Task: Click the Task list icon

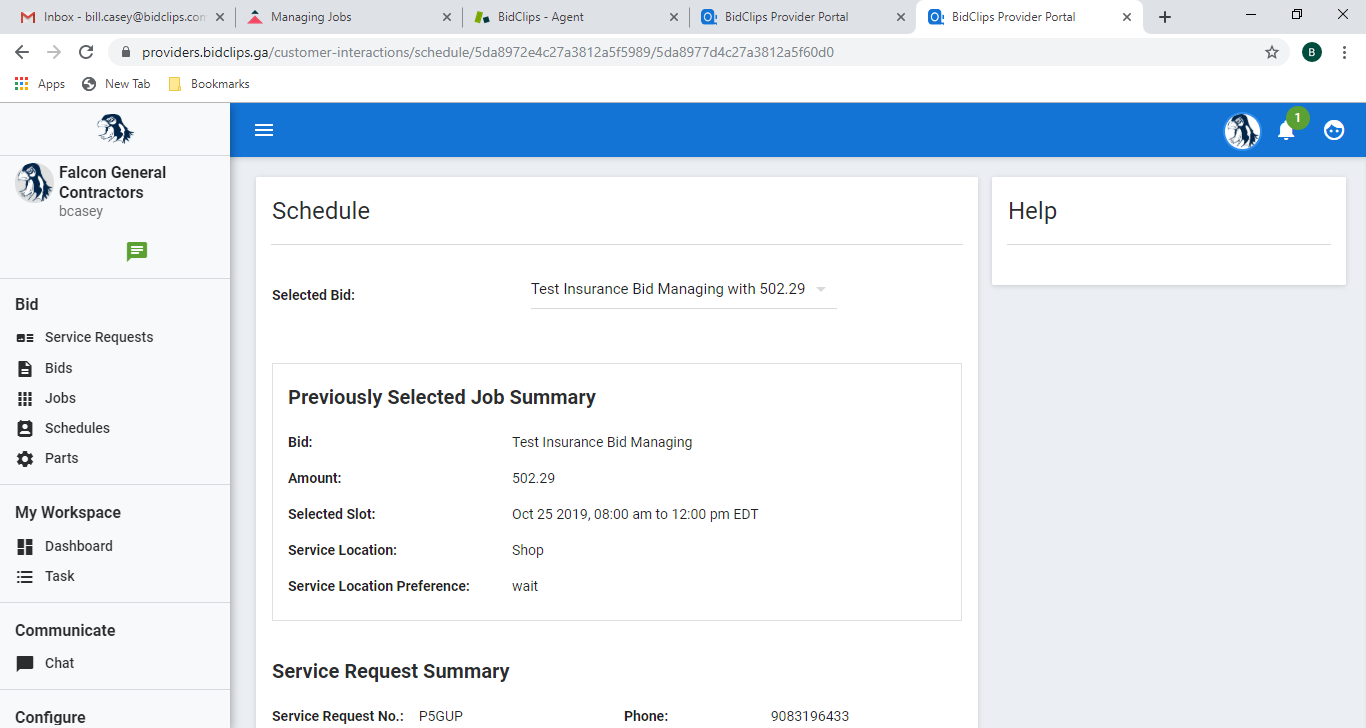Action: click(25, 577)
